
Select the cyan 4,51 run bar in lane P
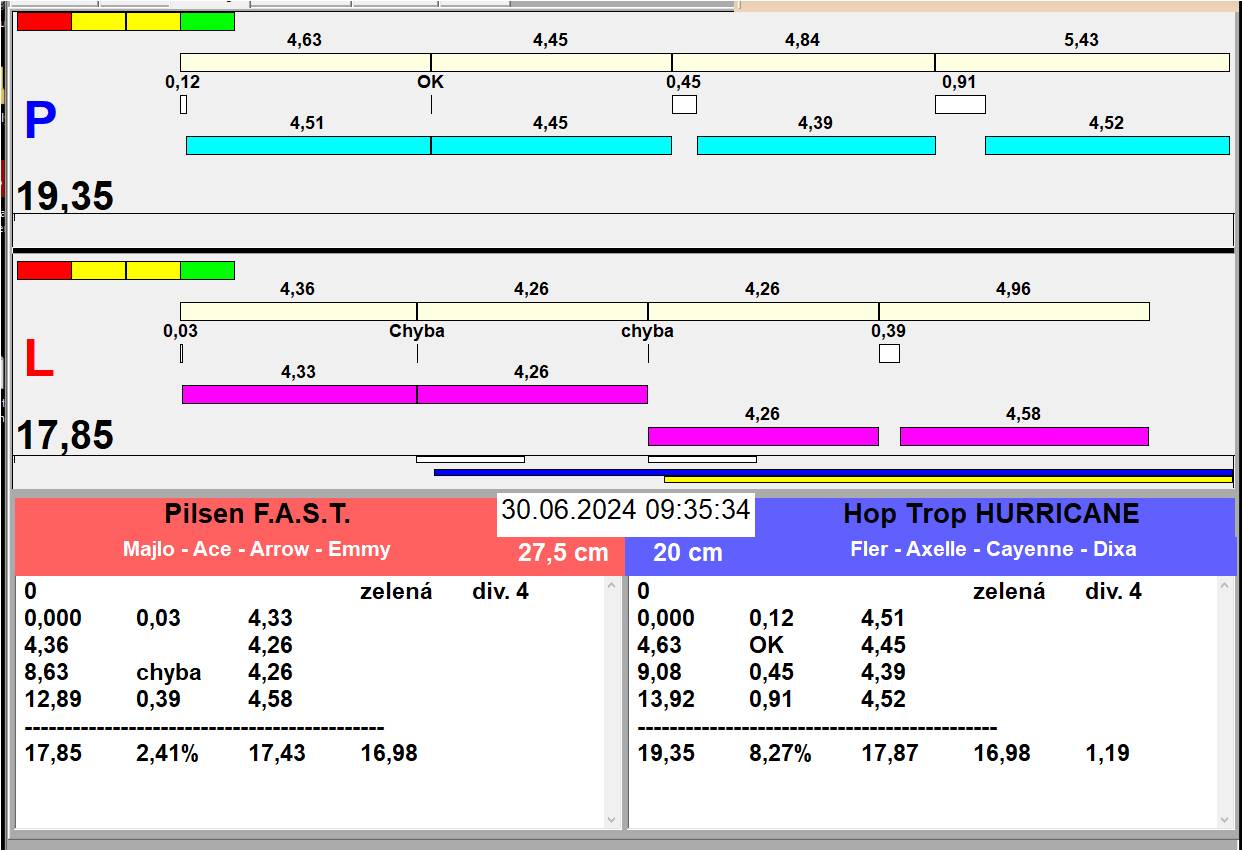tap(308, 145)
